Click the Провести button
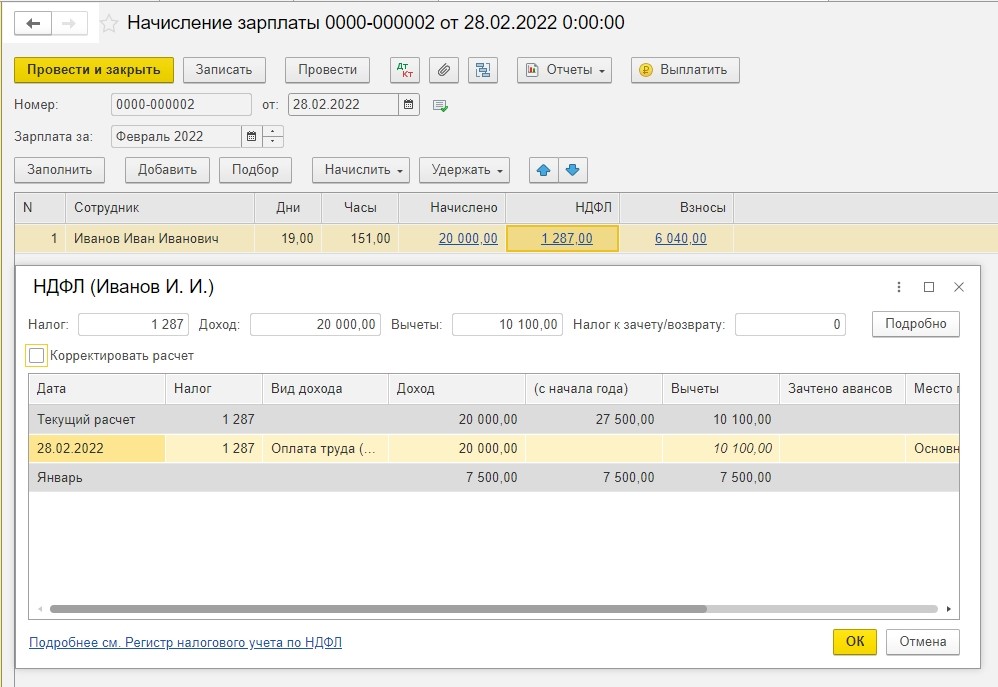 click(327, 70)
